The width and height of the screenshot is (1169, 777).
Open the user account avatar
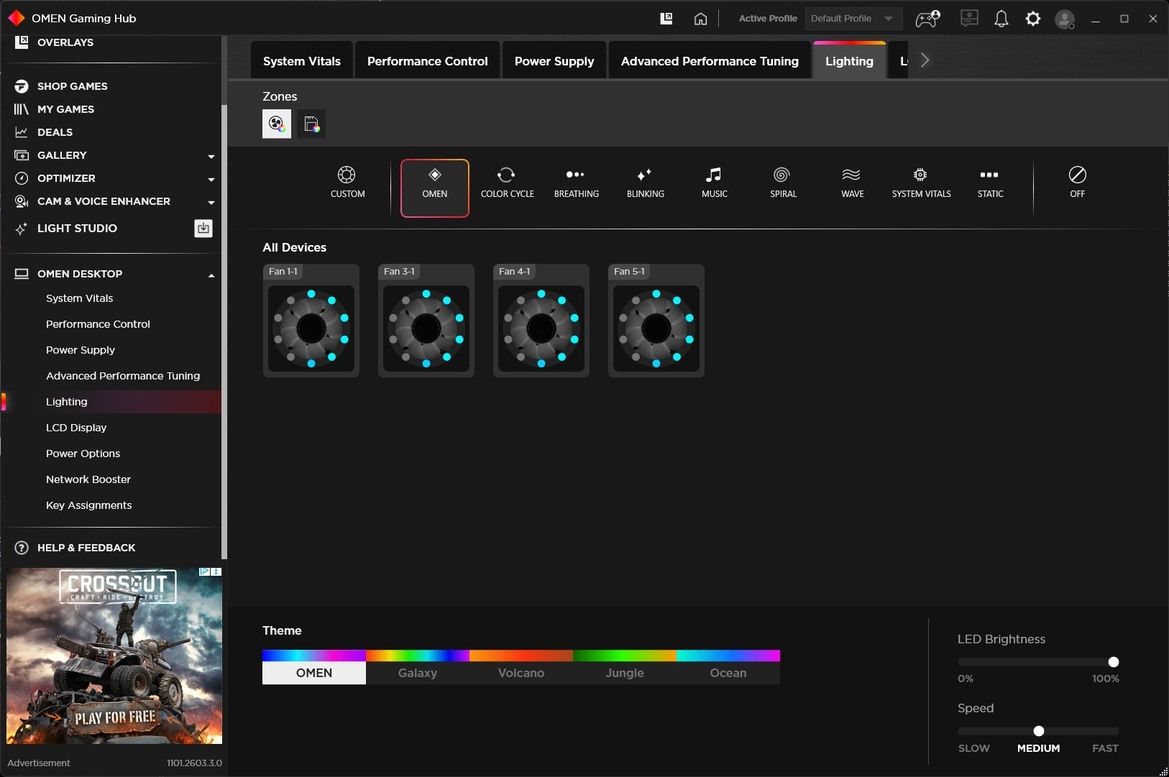click(1065, 19)
